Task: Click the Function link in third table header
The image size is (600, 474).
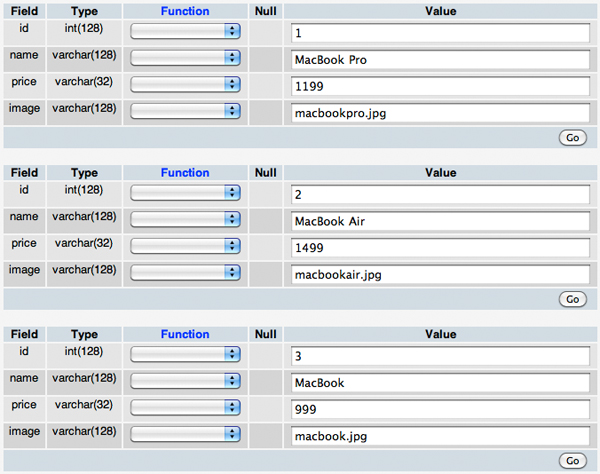Action: [x=185, y=334]
